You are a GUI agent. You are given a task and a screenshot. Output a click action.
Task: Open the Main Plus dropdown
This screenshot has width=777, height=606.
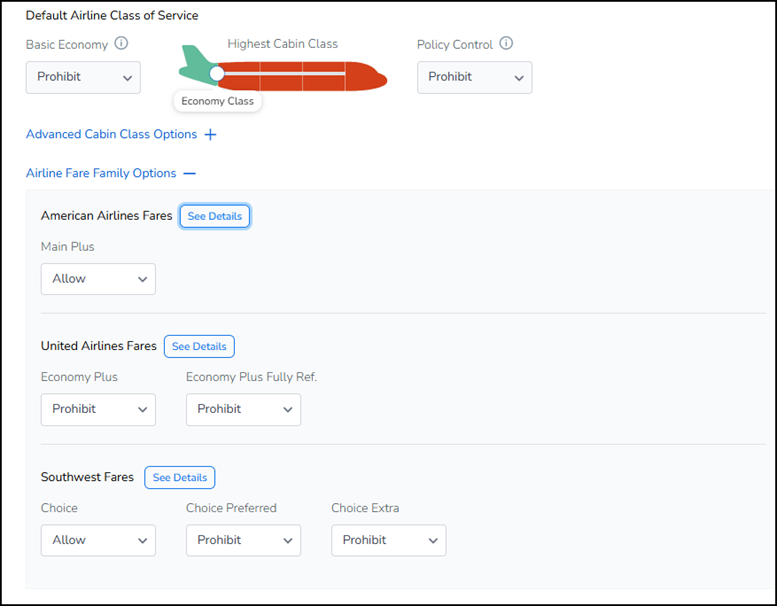(98, 279)
